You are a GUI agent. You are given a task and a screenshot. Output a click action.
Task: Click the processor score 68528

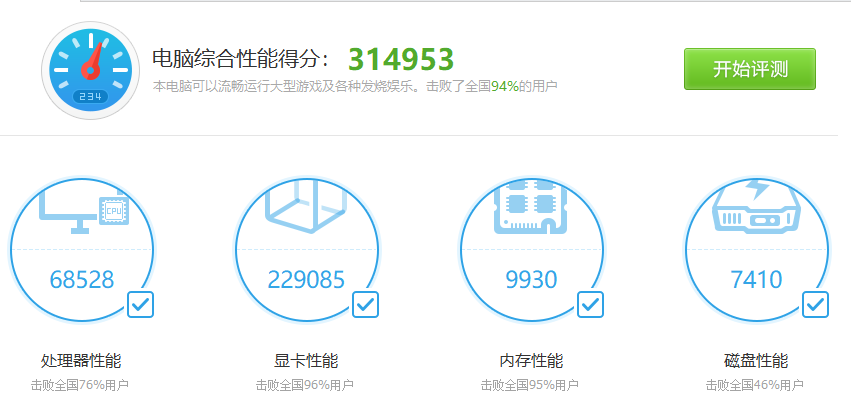(x=82, y=280)
